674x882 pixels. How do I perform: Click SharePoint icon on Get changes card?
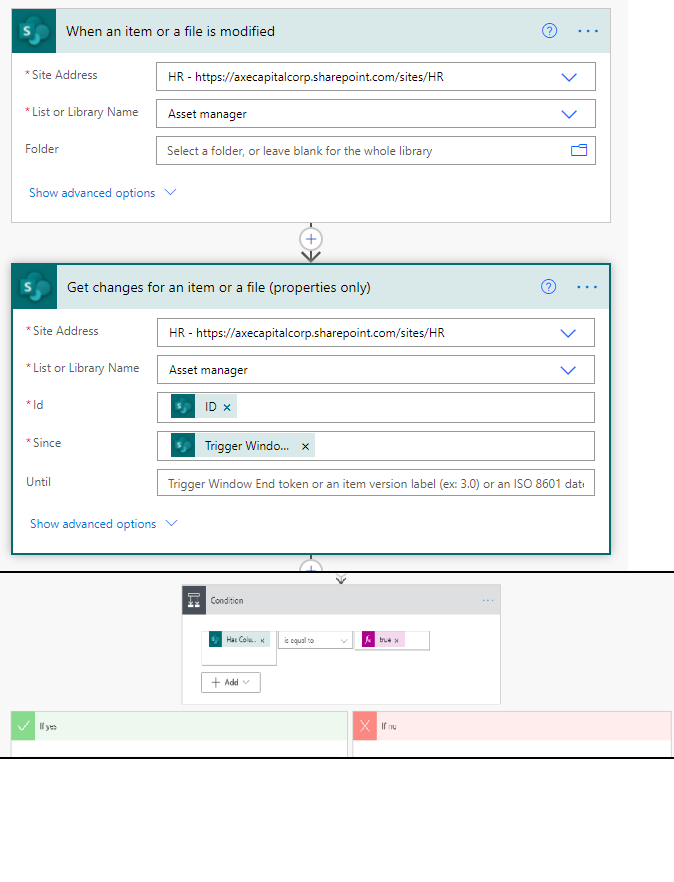point(35,287)
